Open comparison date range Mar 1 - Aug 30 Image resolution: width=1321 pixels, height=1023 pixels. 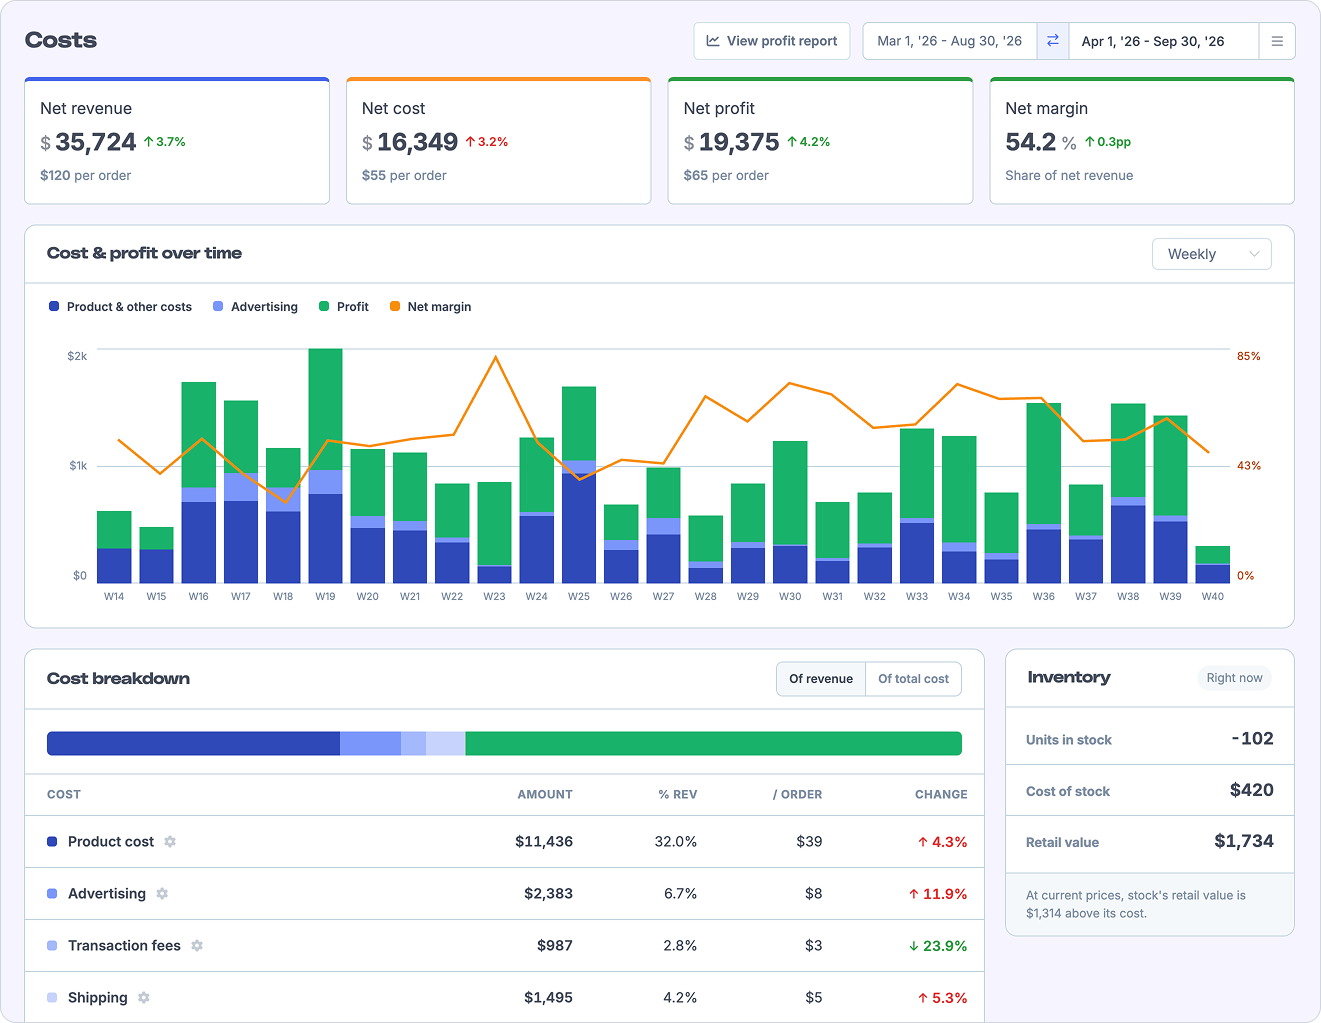tap(949, 41)
